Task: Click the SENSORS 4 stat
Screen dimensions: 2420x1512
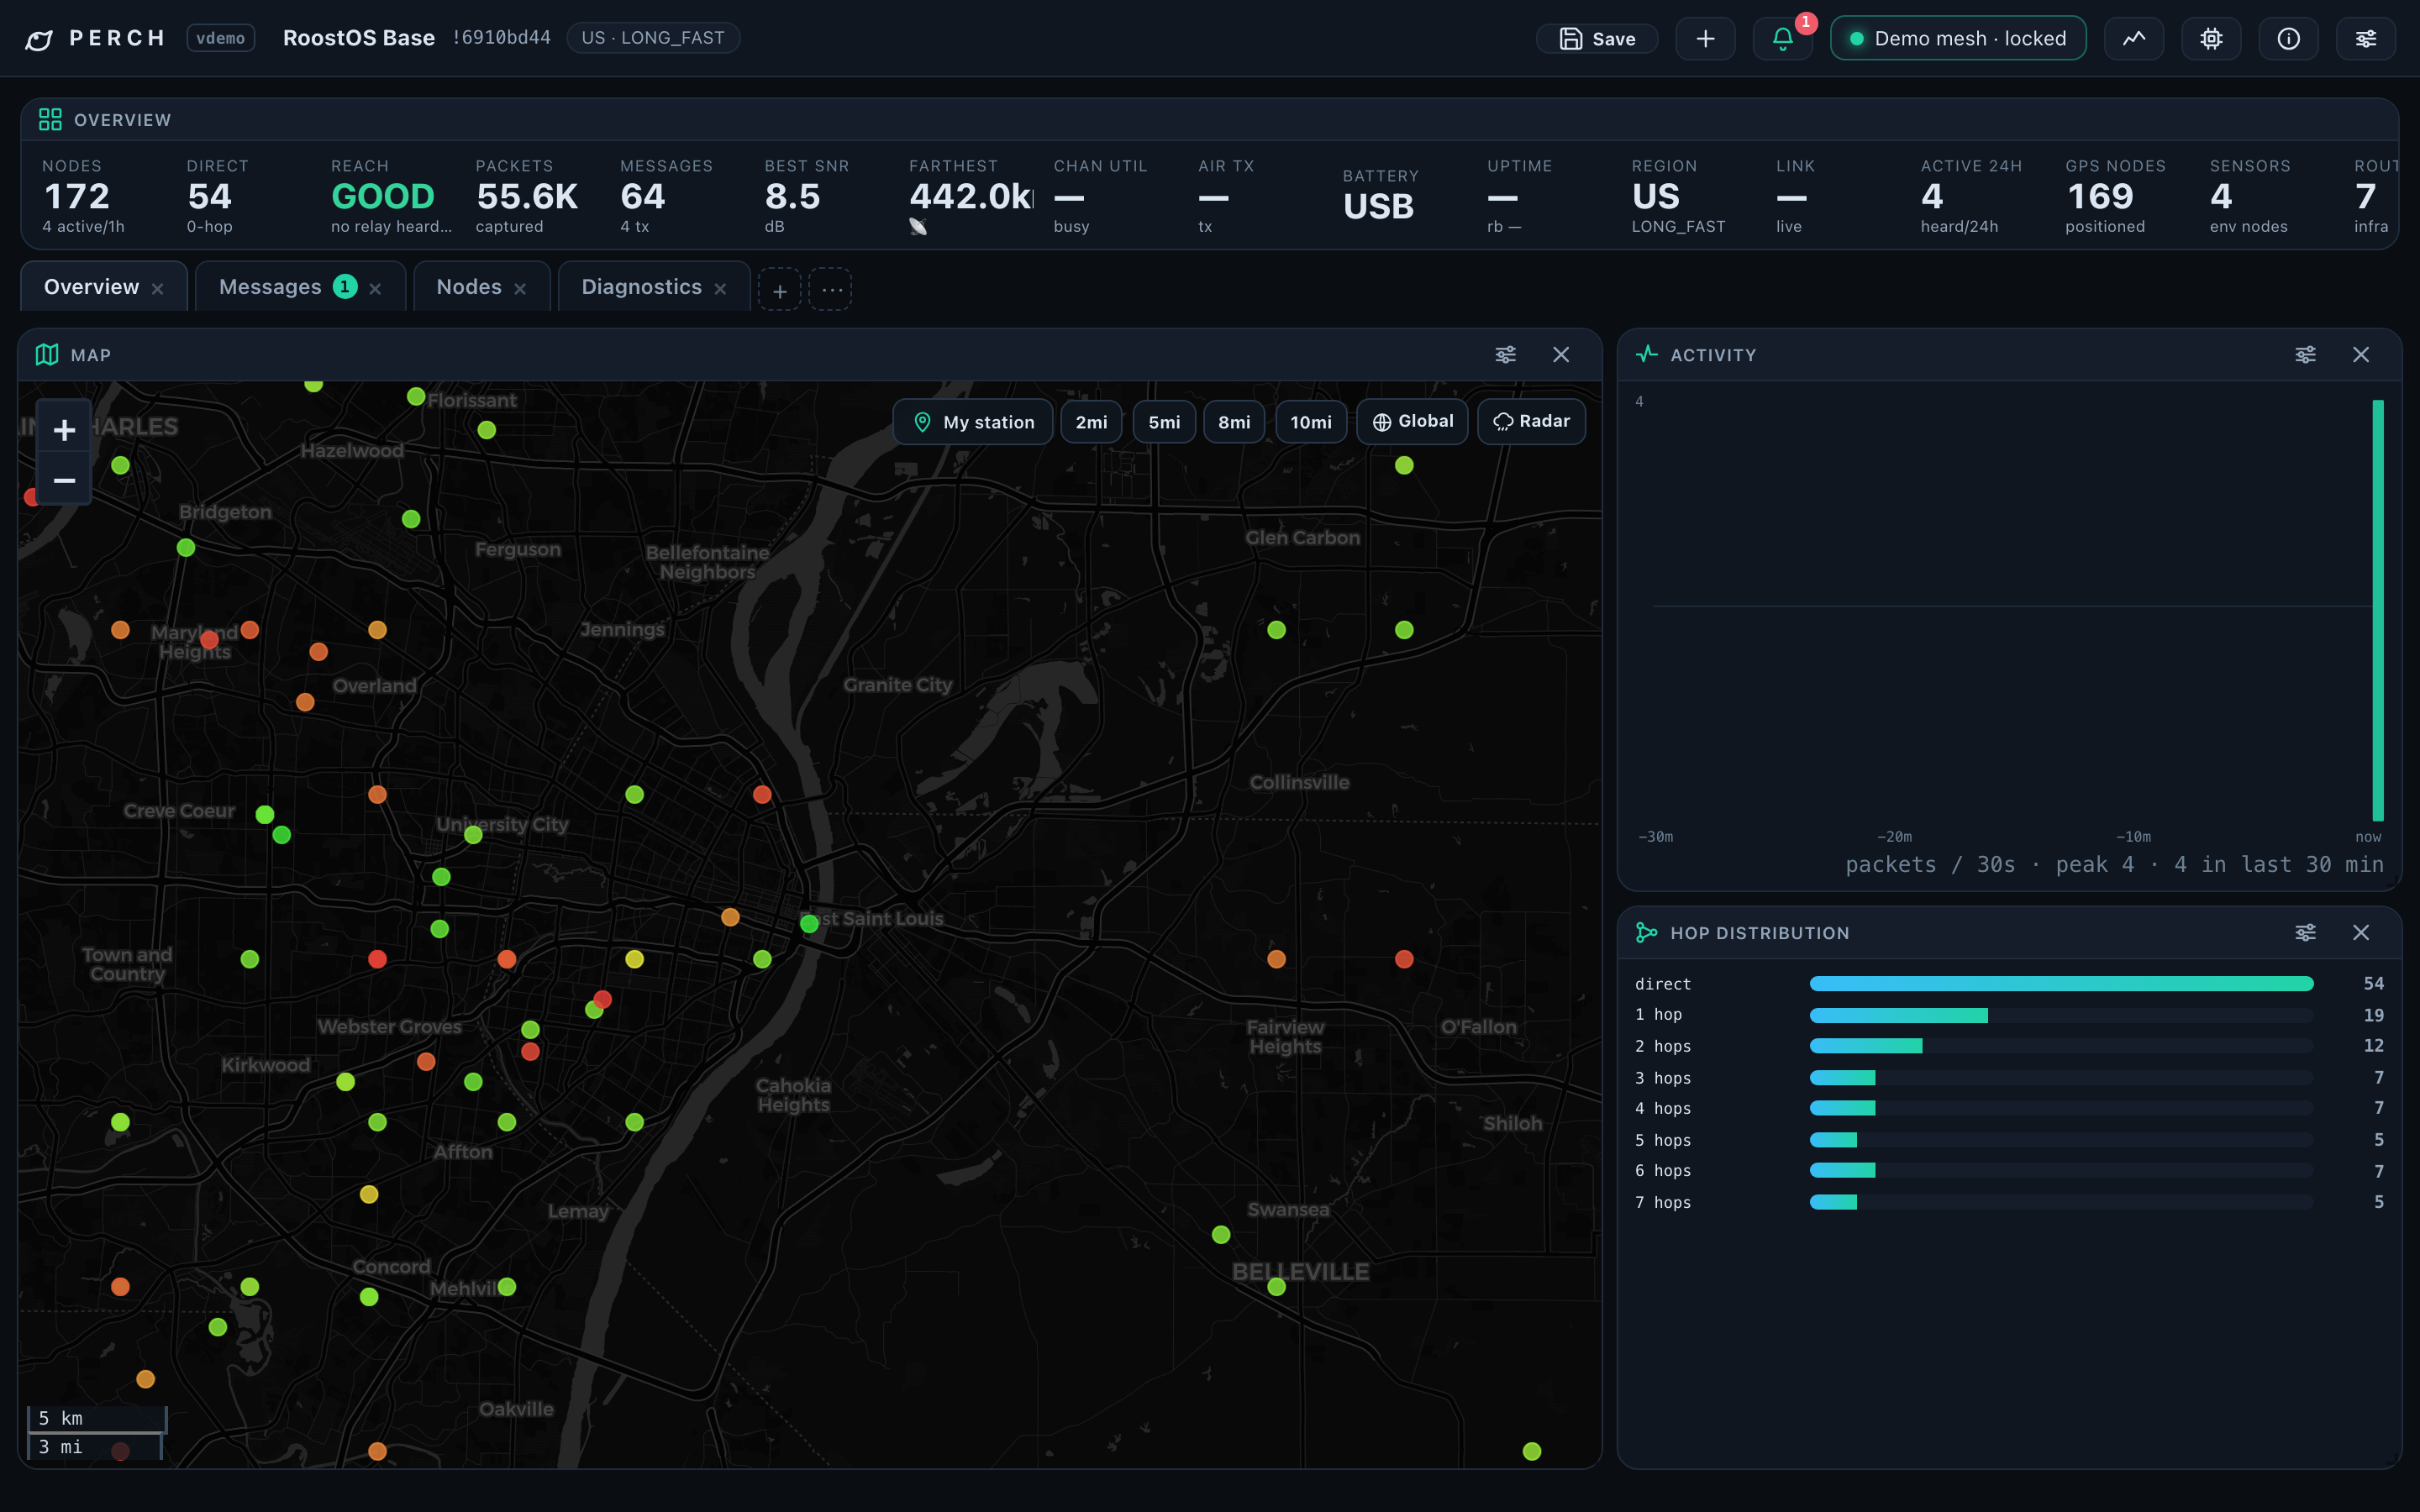Action: [x=2250, y=196]
